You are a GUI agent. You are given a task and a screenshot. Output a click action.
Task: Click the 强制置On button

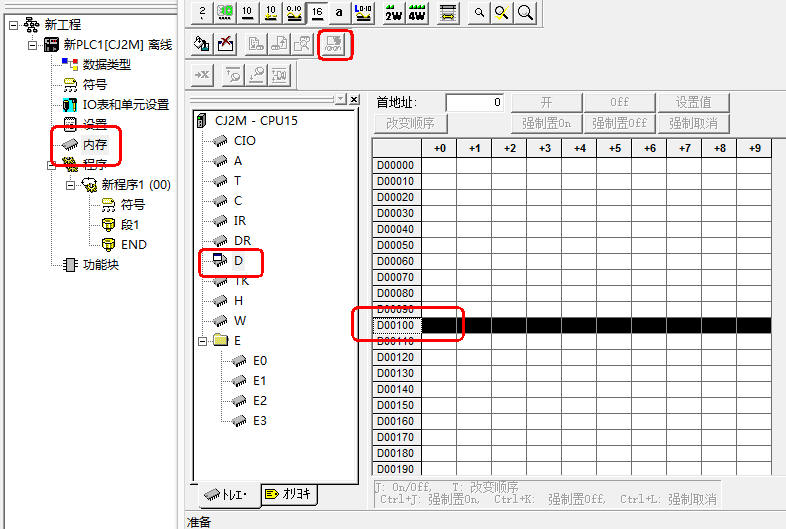pyautogui.click(x=546, y=124)
